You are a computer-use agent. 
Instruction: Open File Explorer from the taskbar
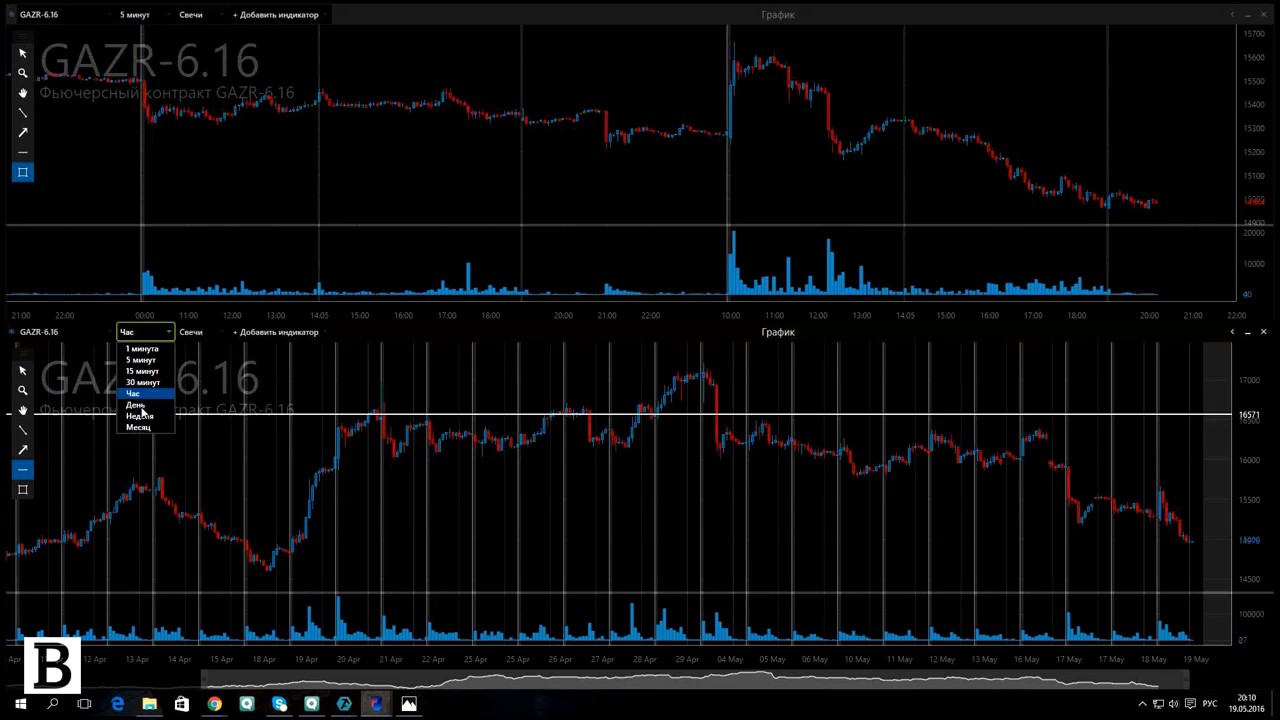[149, 704]
